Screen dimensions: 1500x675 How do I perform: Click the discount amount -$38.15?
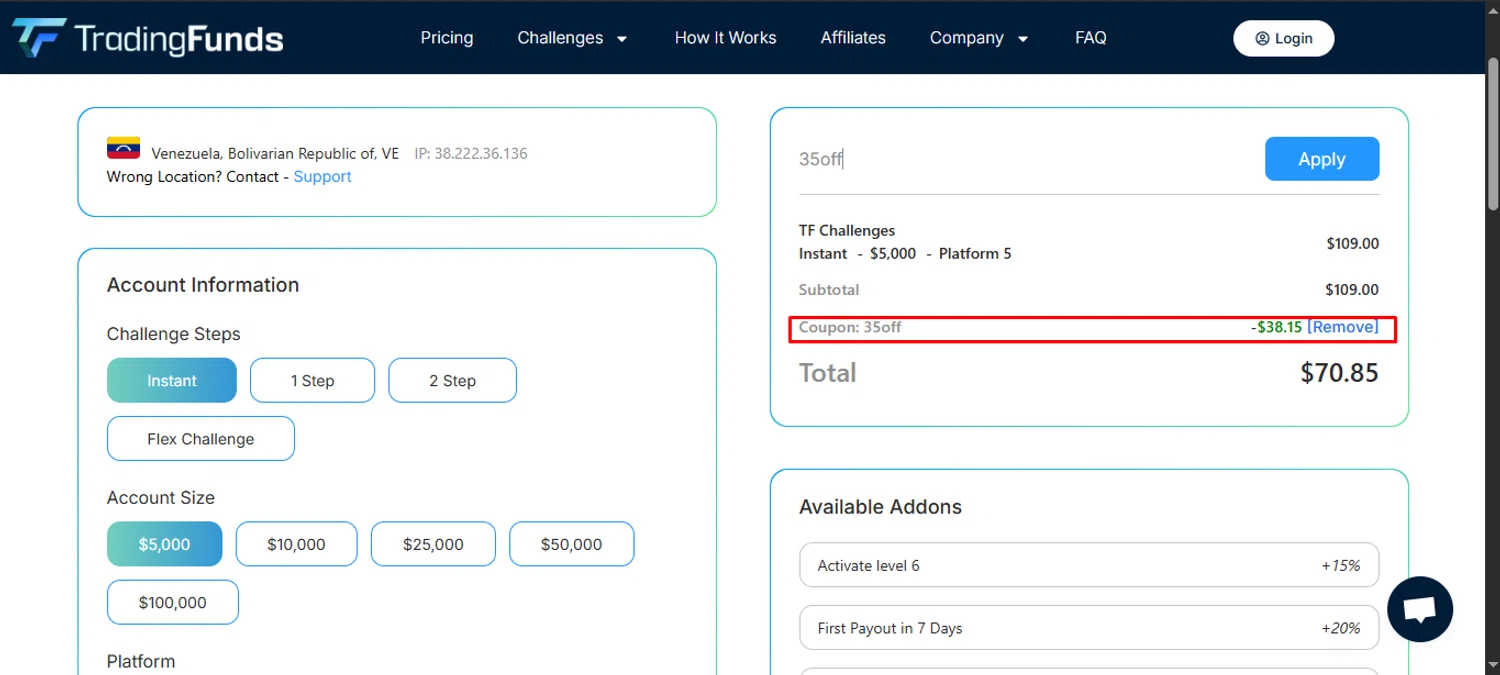tap(1276, 327)
